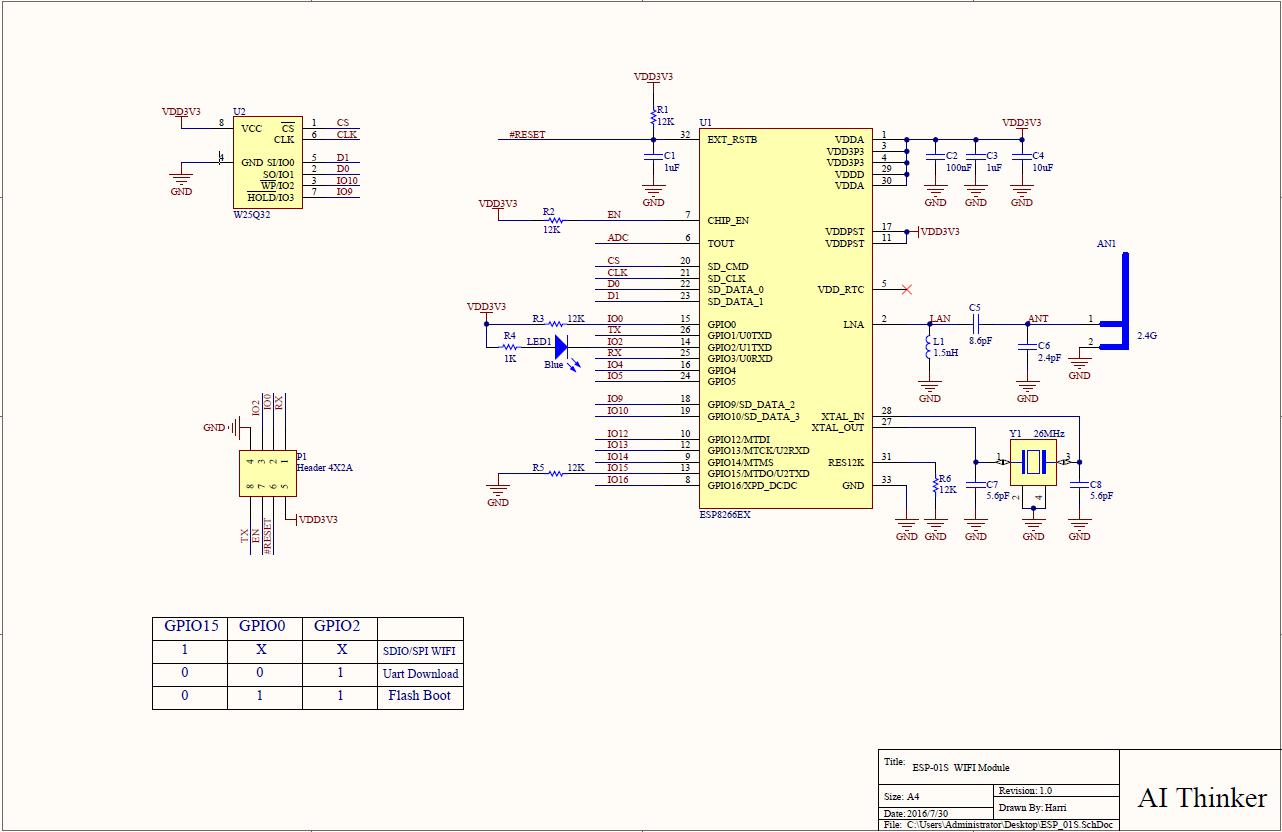The height and width of the screenshot is (832, 1282).
Task: Click the LNA pin name
Action: click(853, 325)
